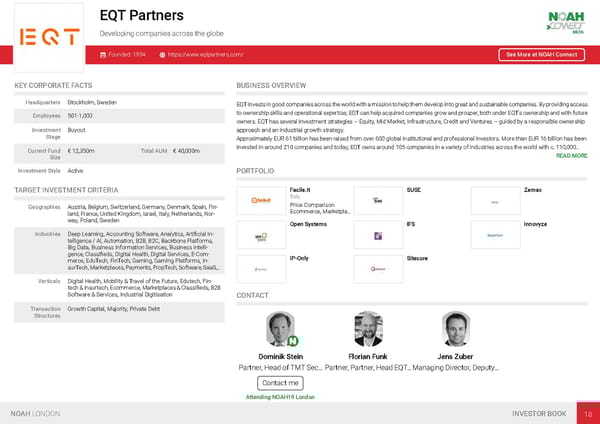Click the Innovyze logo tile

pos(494,236)
